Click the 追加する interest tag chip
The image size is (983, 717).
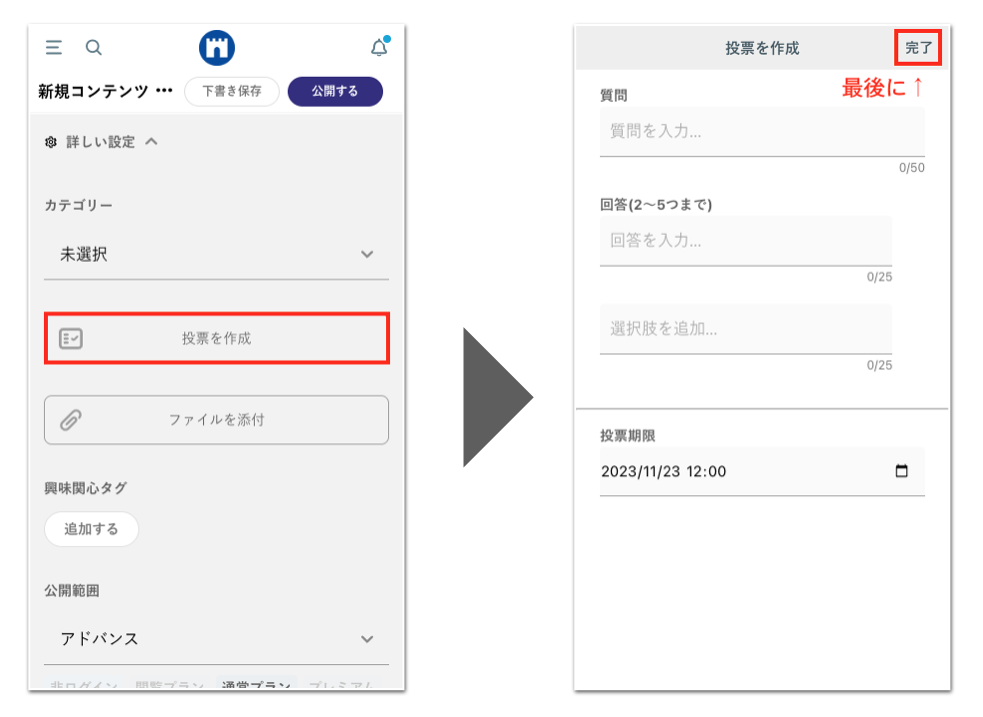90,529
